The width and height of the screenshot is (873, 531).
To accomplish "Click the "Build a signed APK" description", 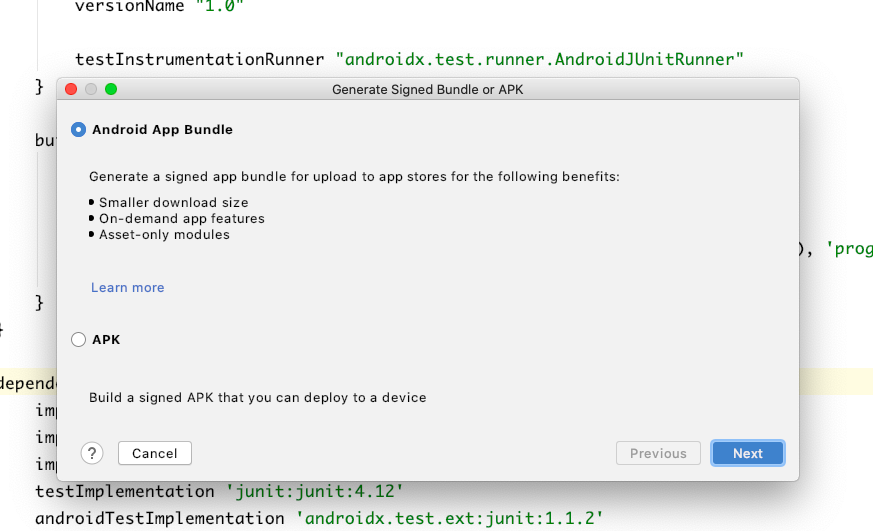I will tap(258, 397).
